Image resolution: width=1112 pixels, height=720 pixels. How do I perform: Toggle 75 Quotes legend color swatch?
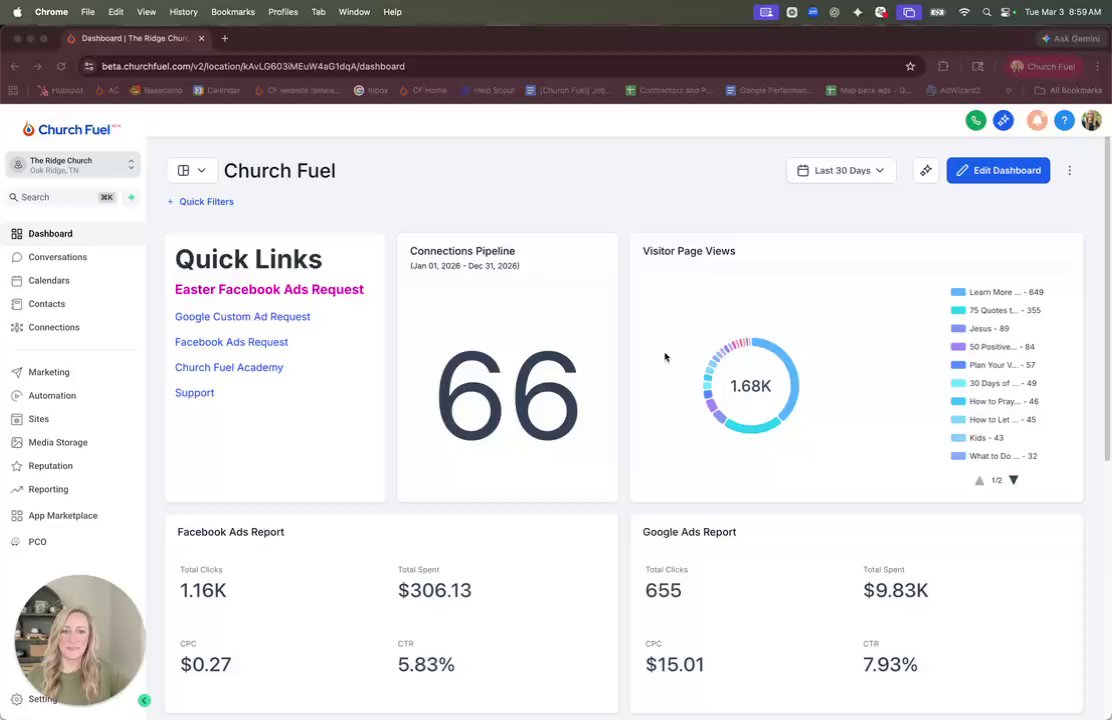(958, 310)
